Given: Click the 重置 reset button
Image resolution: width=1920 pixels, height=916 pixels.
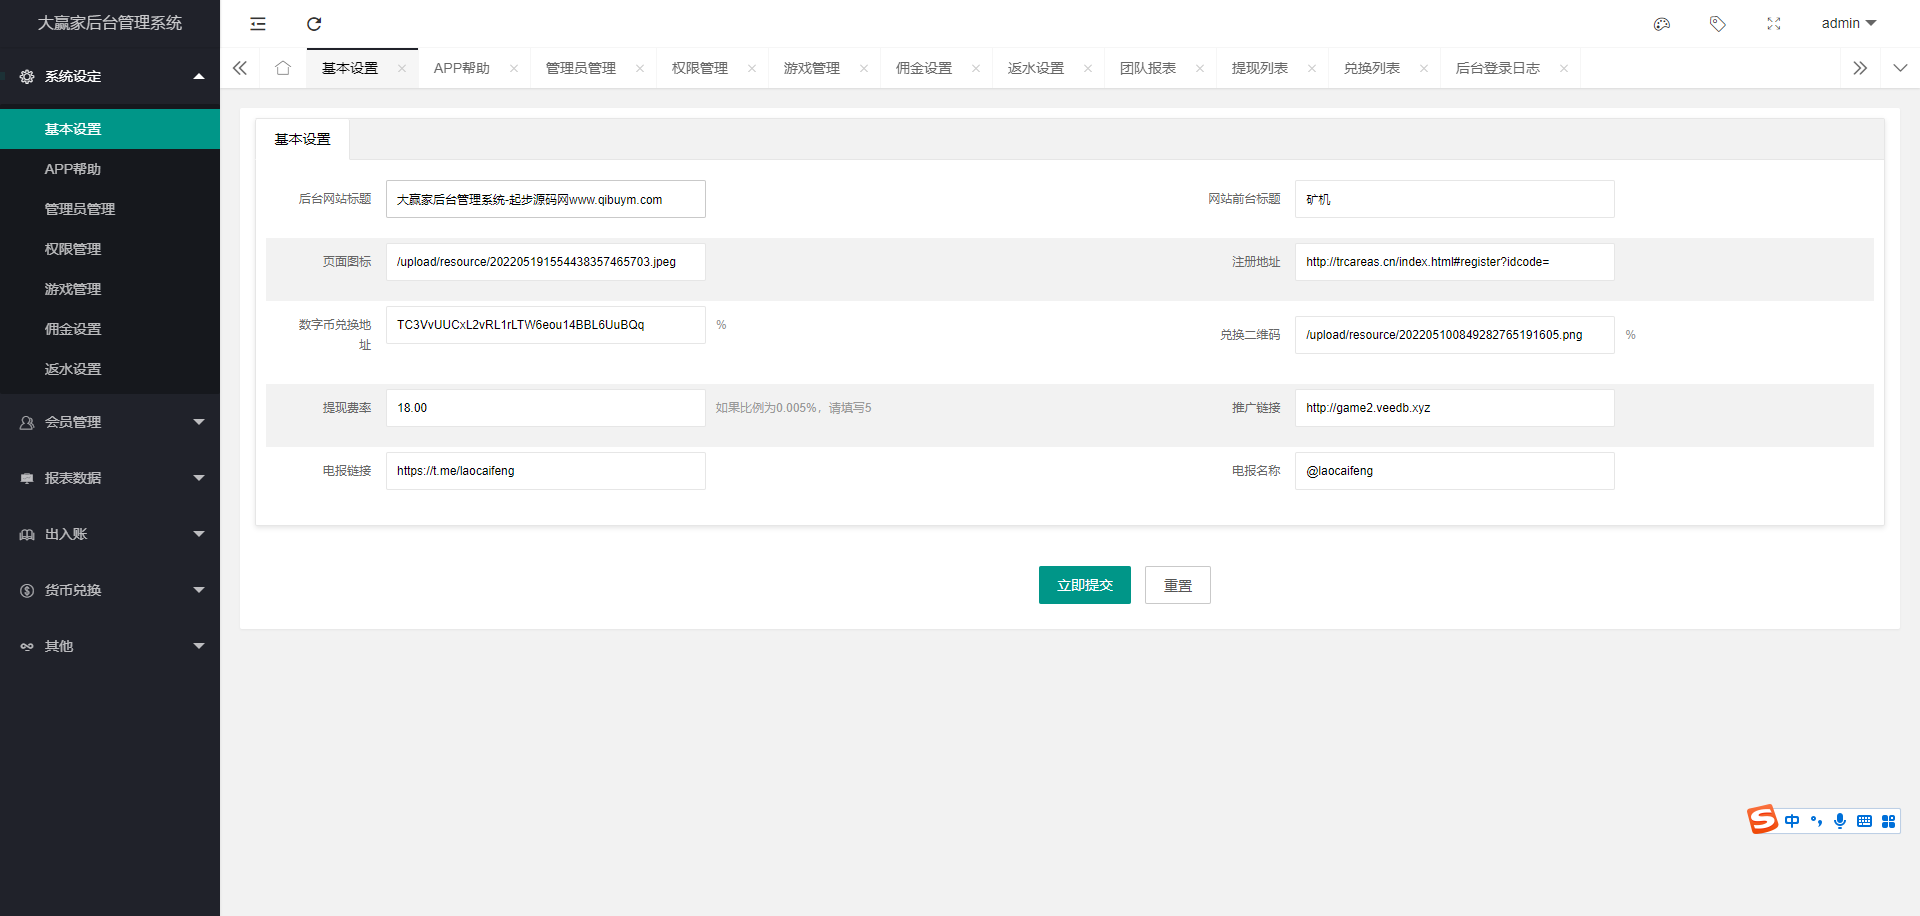Looking at the screenshot, I should [x=1177, y=585].
